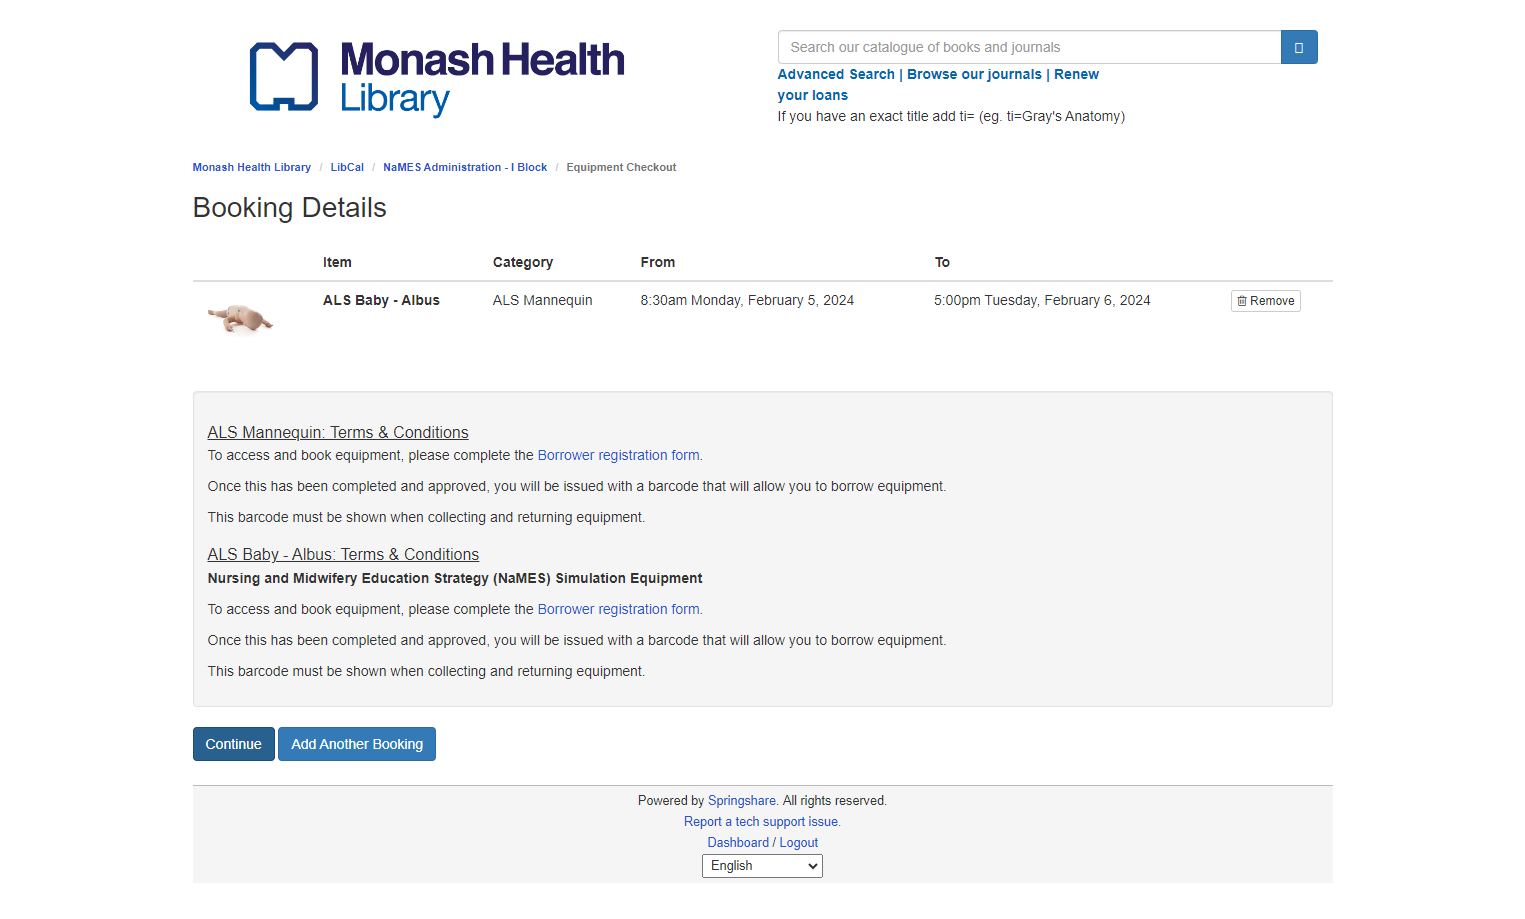Click the ALS Baby - Albus item name
The height and width of the screenshot is (919, 1525).
click(381, 300)
